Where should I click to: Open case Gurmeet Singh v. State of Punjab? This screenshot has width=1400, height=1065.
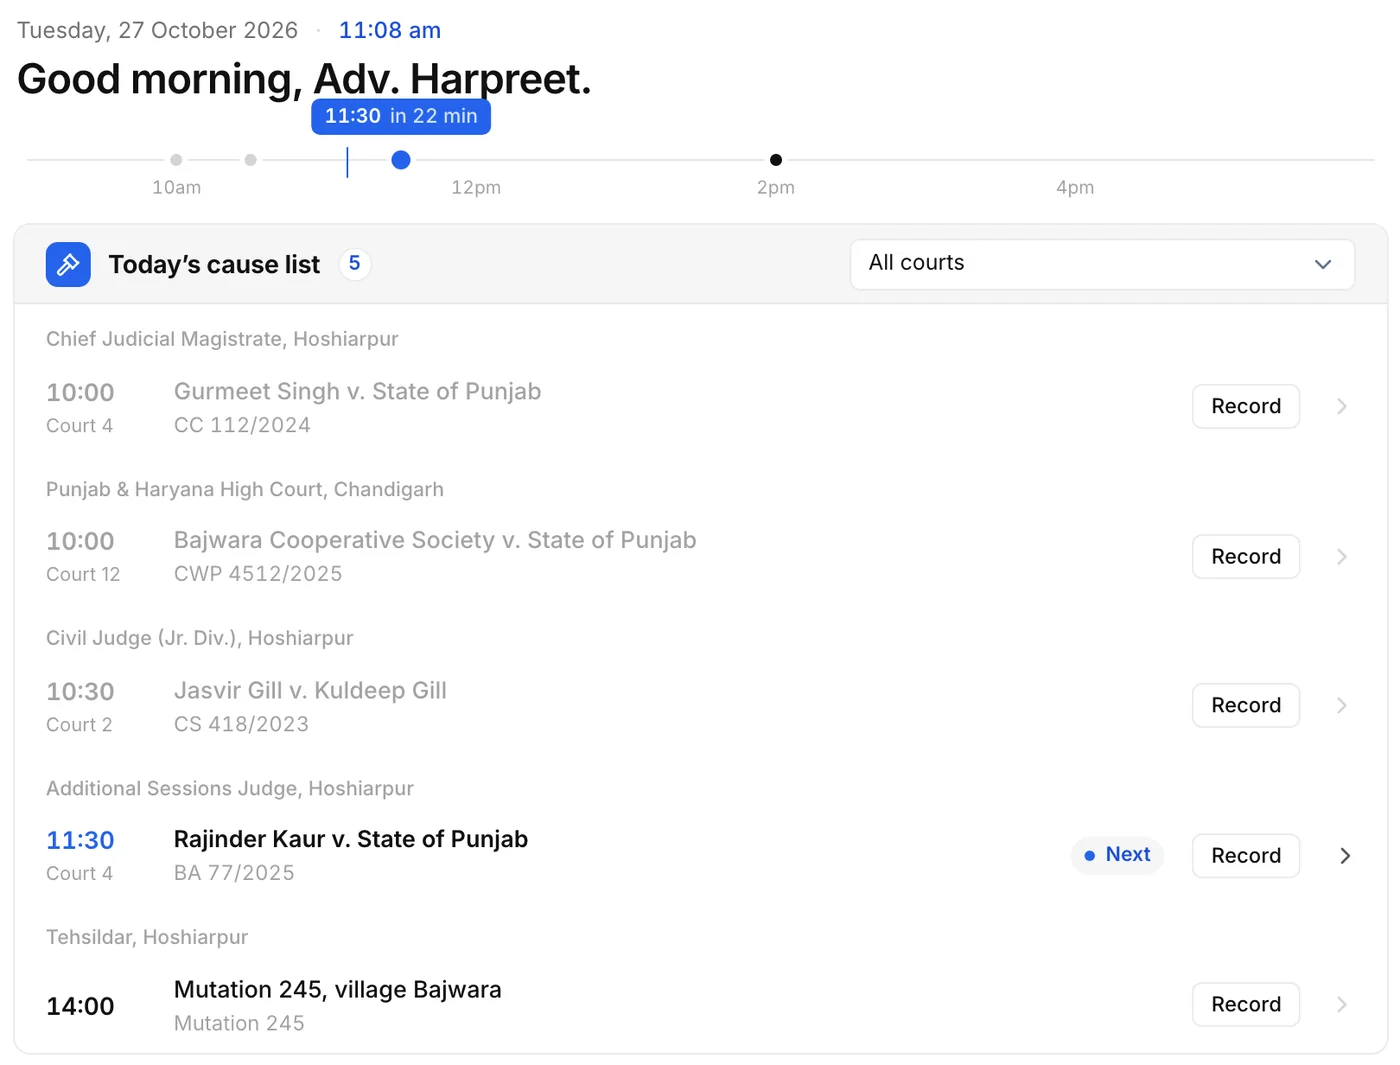(357, 391)
